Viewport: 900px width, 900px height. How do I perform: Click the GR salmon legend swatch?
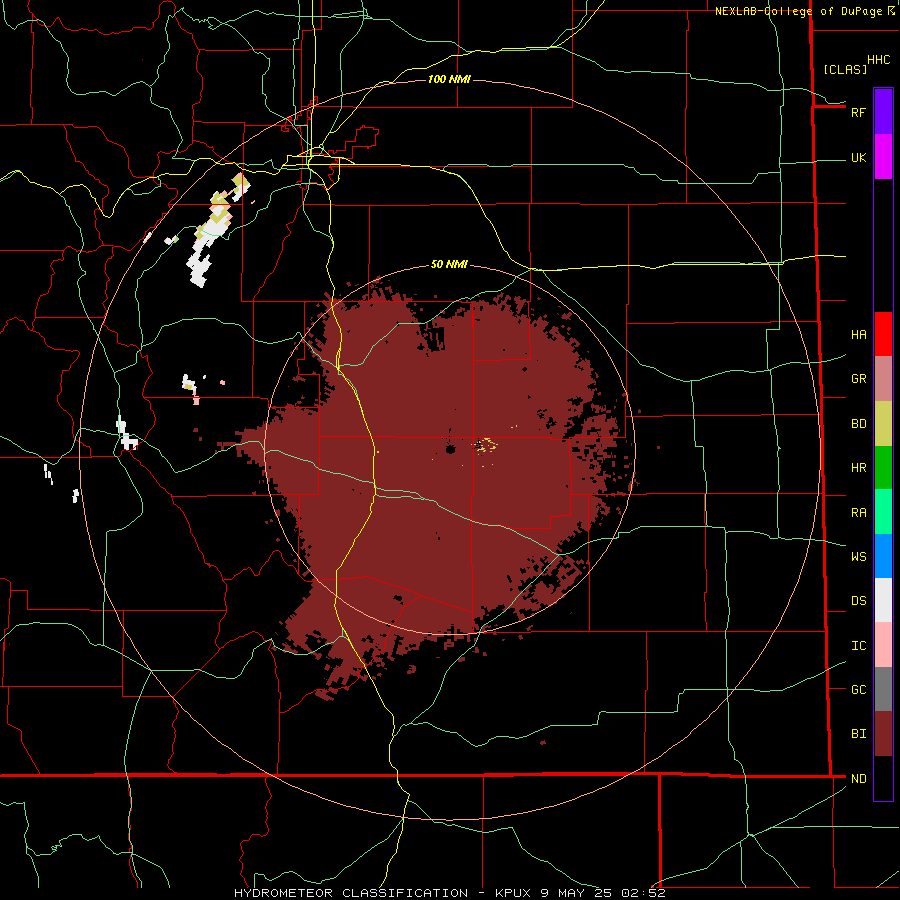(883, 379)
